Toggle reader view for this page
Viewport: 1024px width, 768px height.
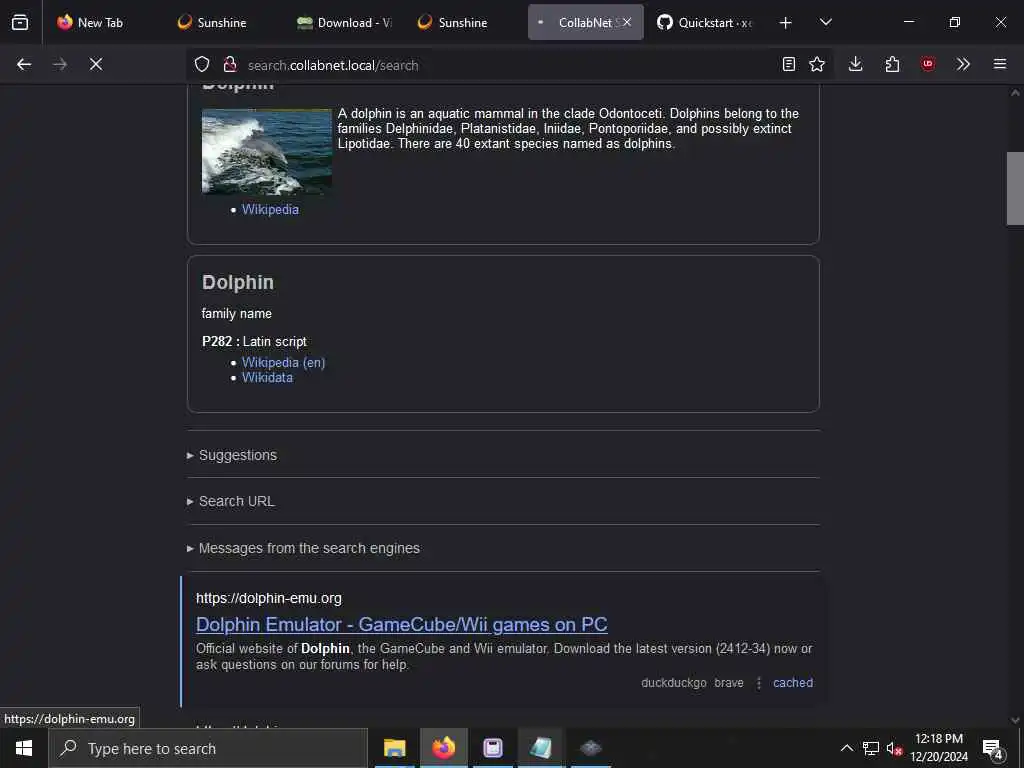pos(789,64)
